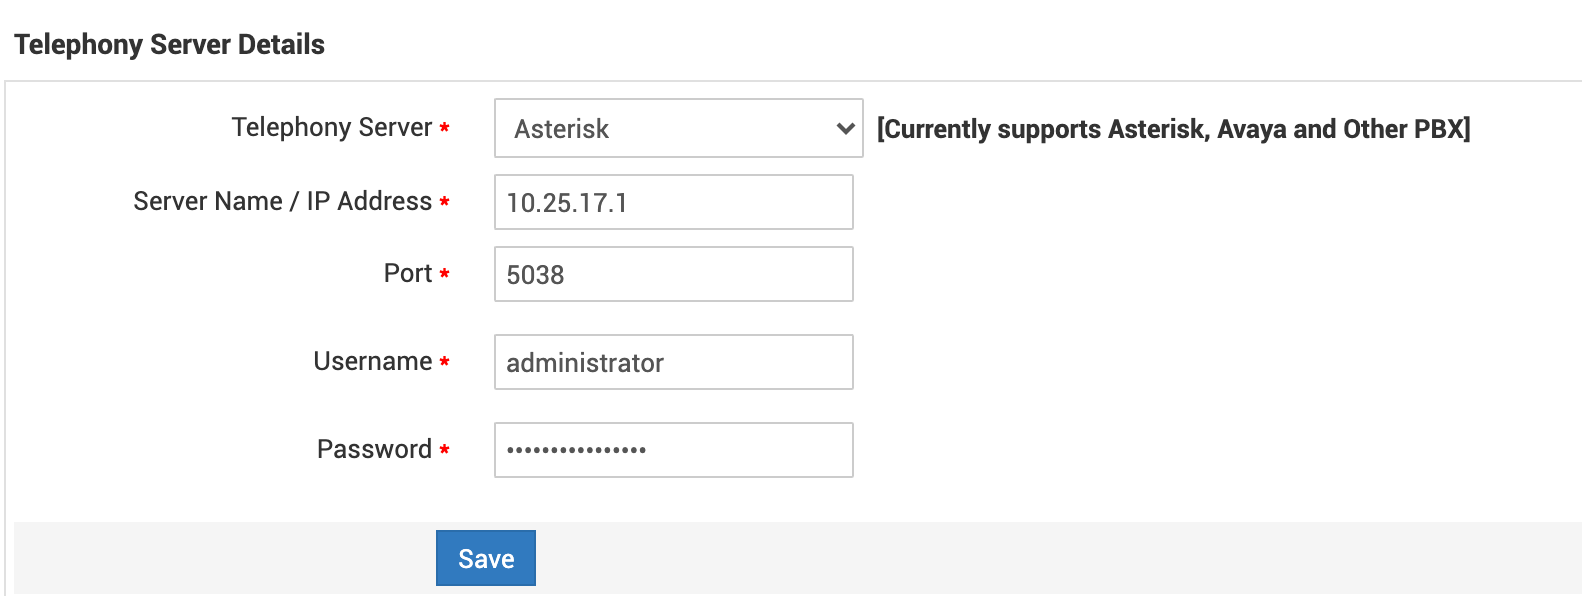The image size is (1582, 596).
Task: Focus the masked Password field
Action: [673, 450]
